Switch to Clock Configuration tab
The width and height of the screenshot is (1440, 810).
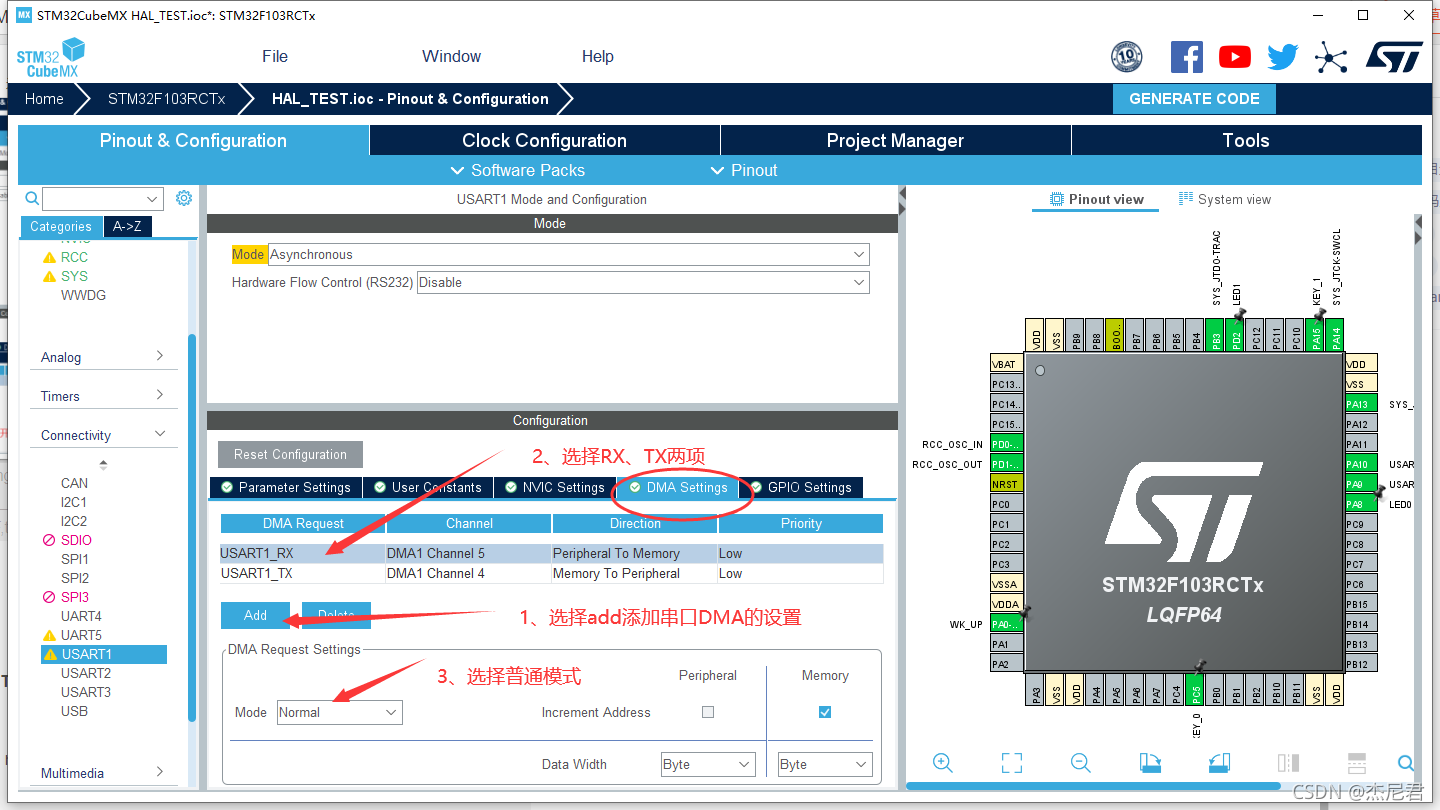[544, 140]
